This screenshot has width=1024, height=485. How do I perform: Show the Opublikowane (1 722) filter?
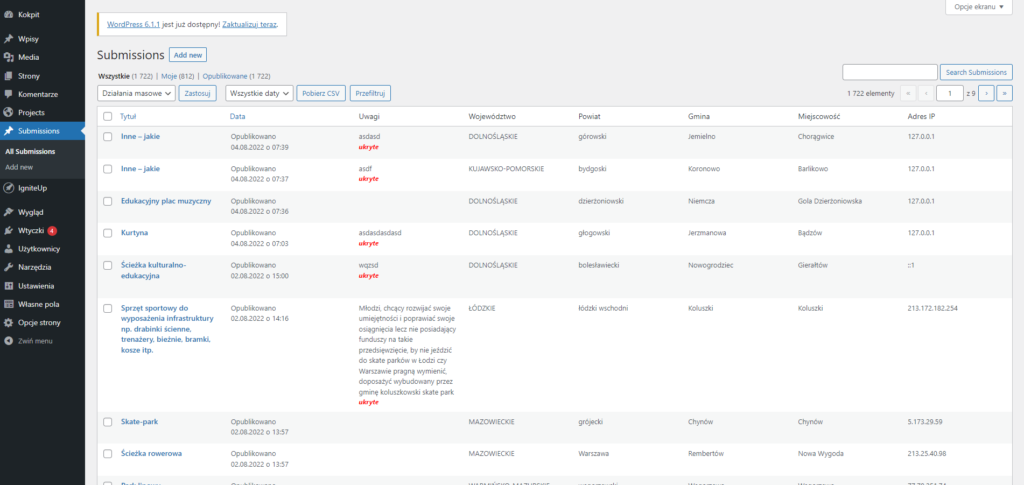coord(236,76)
